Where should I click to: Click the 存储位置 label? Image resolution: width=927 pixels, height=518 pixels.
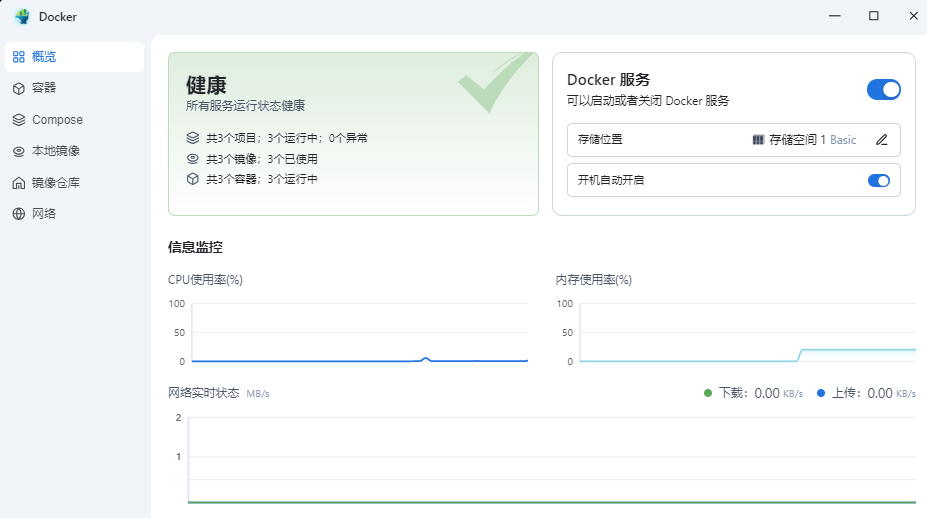point(600,140)
